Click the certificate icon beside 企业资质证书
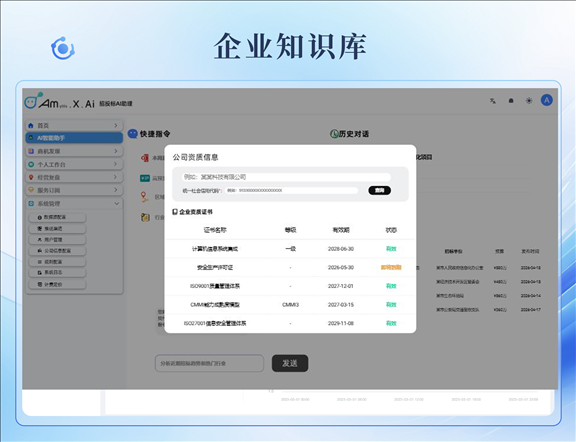This screenshot has width=576, height=442. (175, 212)
